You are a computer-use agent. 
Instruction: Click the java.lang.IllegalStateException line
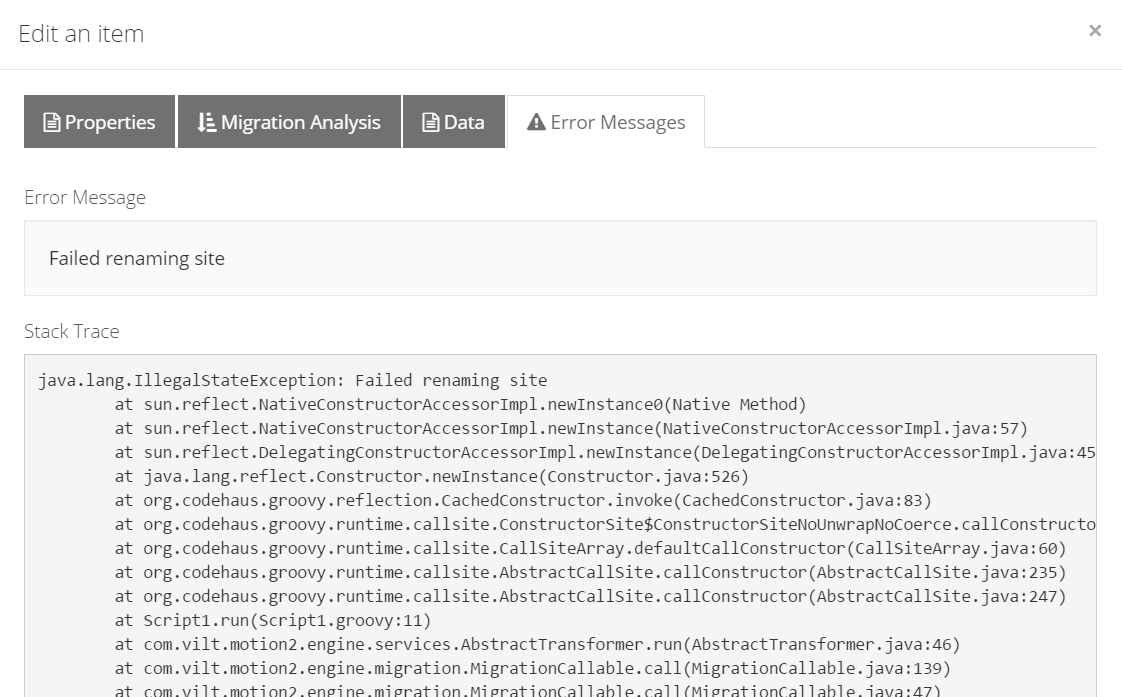click(x=293, y=380)
